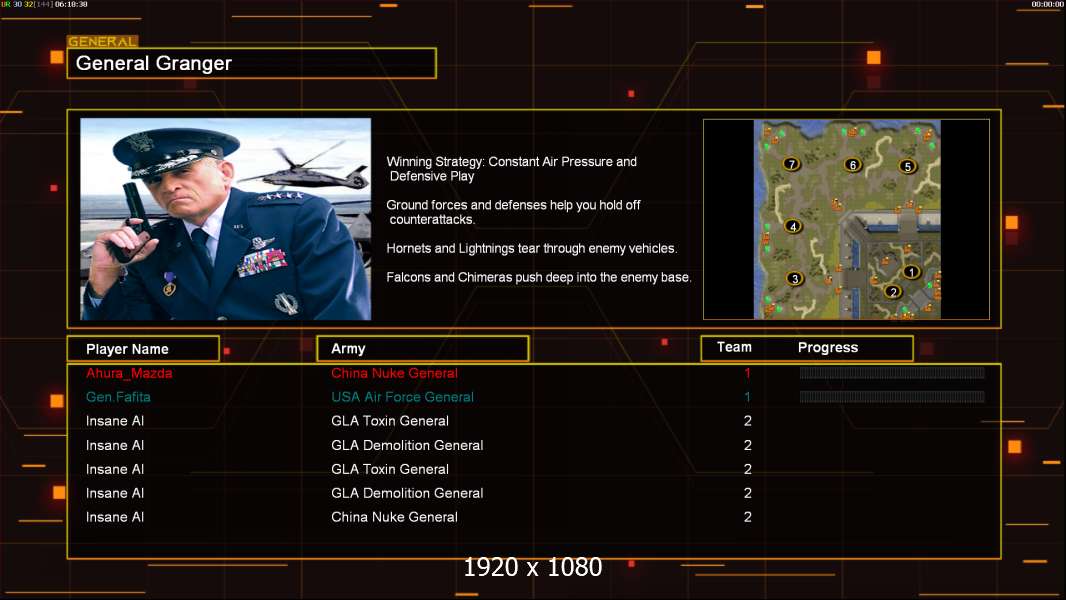Click the Team column header
The image size is (1066, 600).
click(734, 347)
